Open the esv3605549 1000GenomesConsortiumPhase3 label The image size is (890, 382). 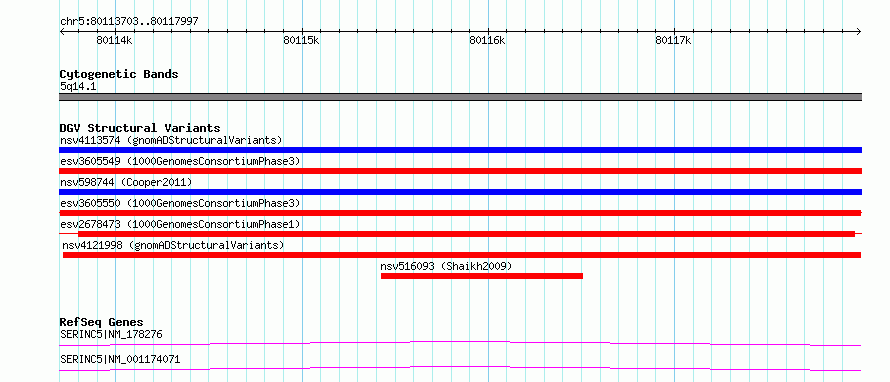pyautogui.click(x=180, y=161)
